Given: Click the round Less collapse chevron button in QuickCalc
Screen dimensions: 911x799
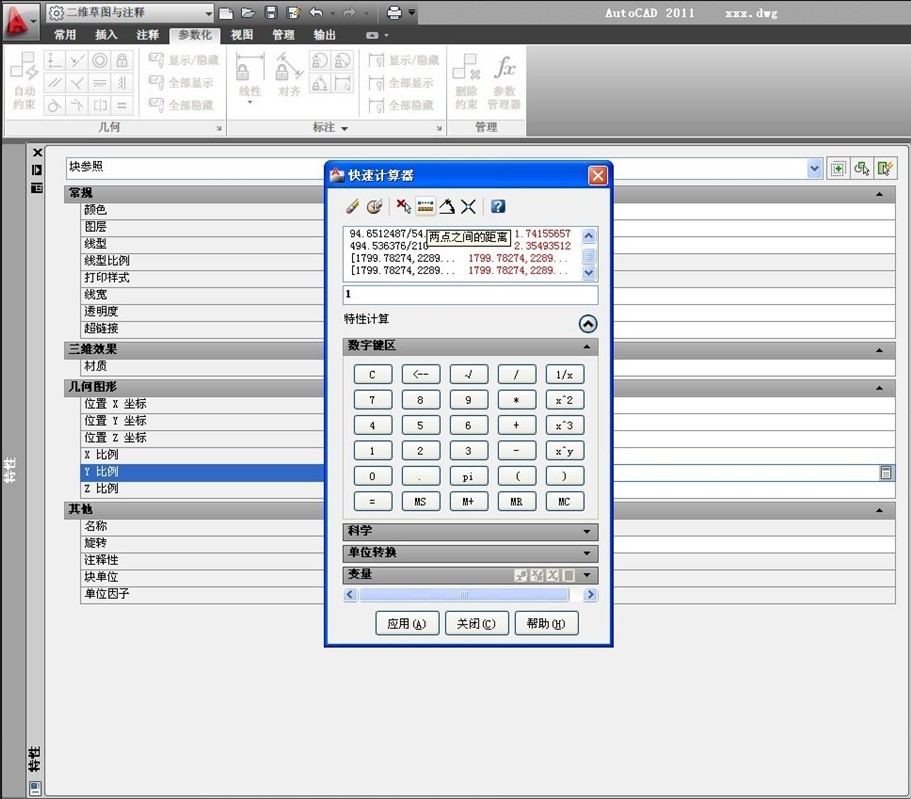Looking at the screenshot, I should pyautogui.click(x=588, y=324).
